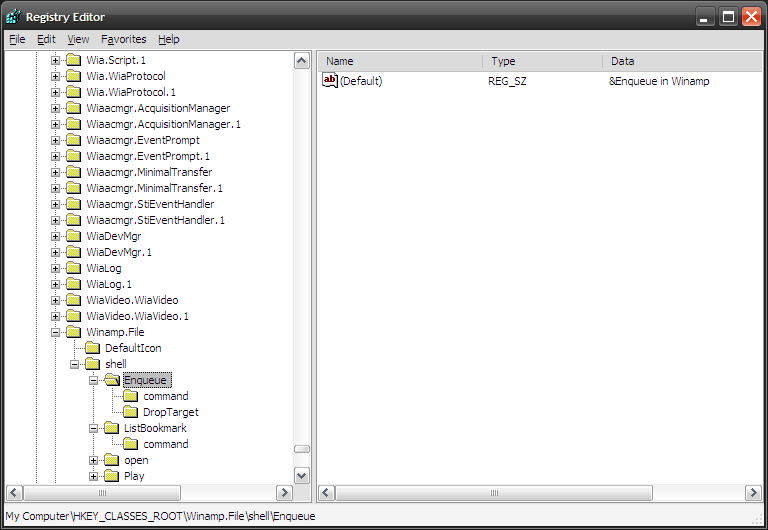Collapse the shell key

tap(74, 364)
